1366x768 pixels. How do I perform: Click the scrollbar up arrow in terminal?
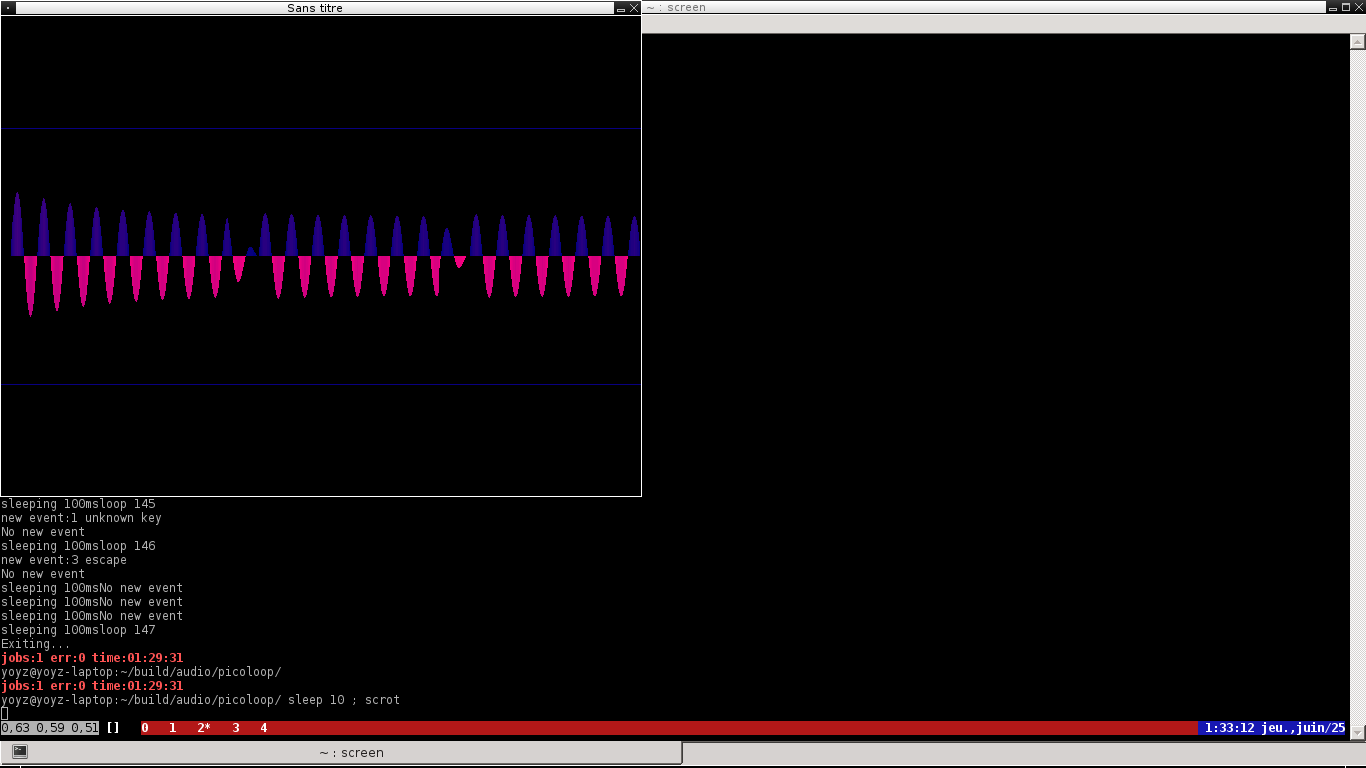pos(1357,42)
